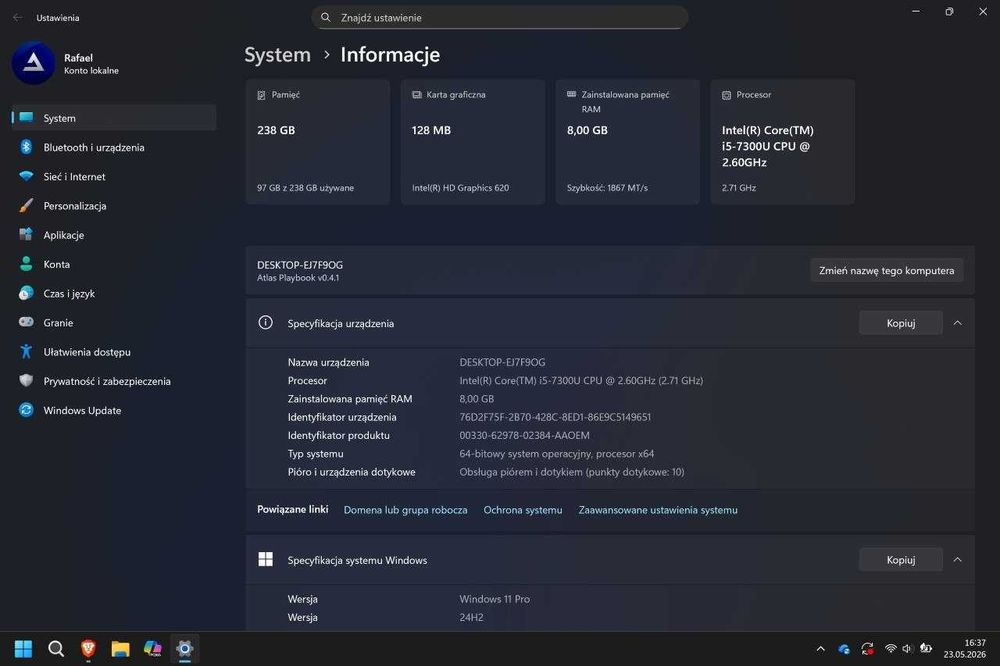Click the sync status tray icon

(867, 649)
